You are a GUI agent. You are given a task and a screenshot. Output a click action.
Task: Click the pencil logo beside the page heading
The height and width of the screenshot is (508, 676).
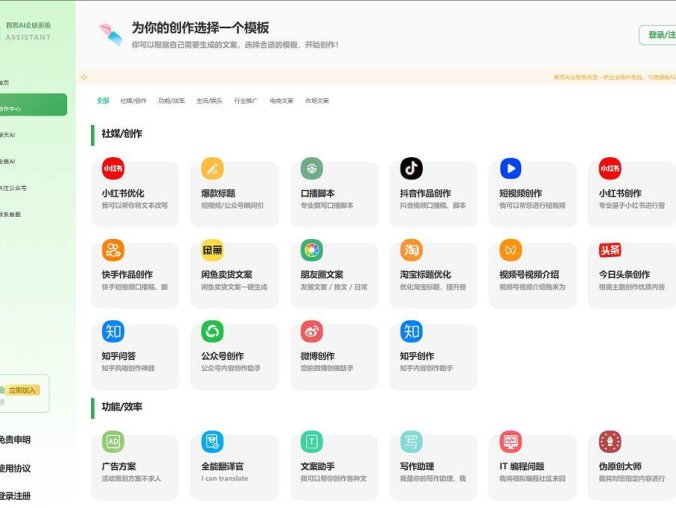pyautogui.click(x=111, y=34)
